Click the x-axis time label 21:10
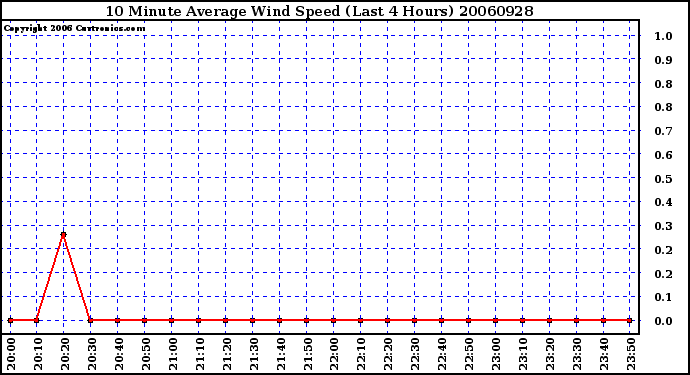 point(199,354)
